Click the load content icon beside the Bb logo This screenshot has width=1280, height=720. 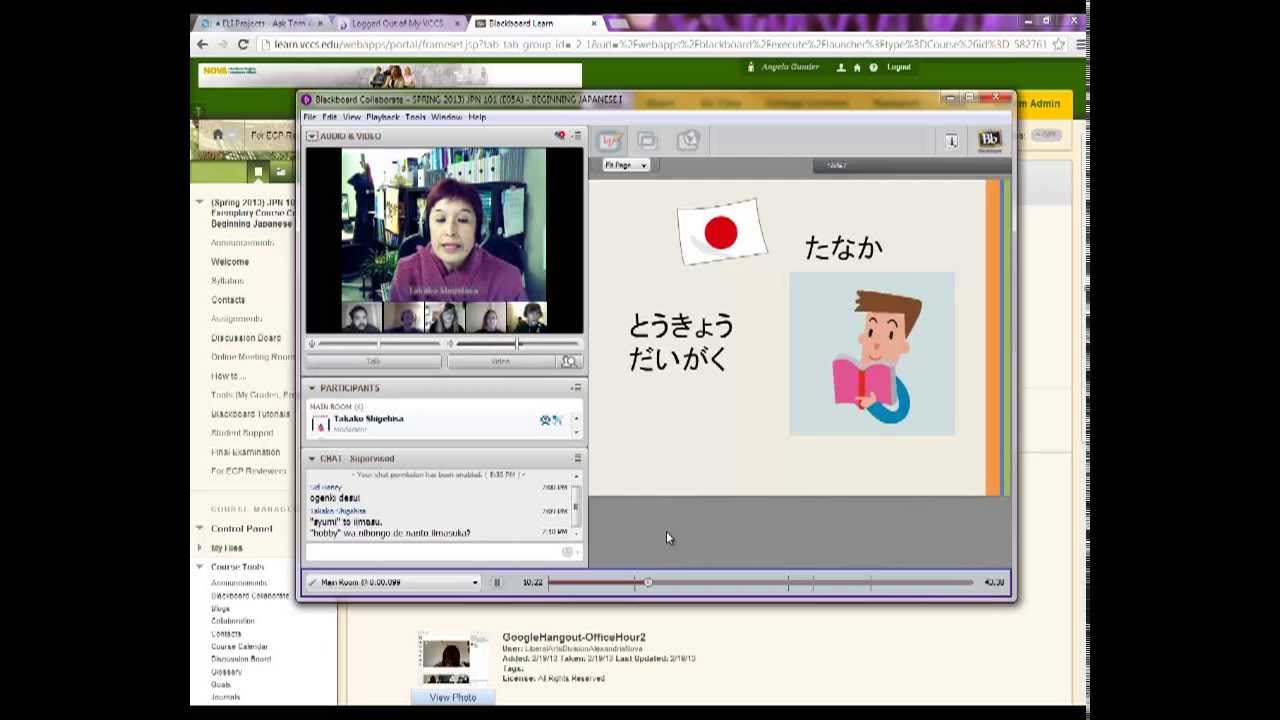coord(951,141)
